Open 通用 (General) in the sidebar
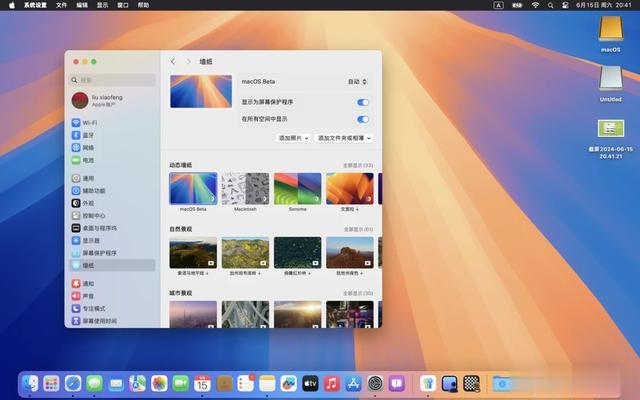Viewport: 640px width, 400px height. 113,178
